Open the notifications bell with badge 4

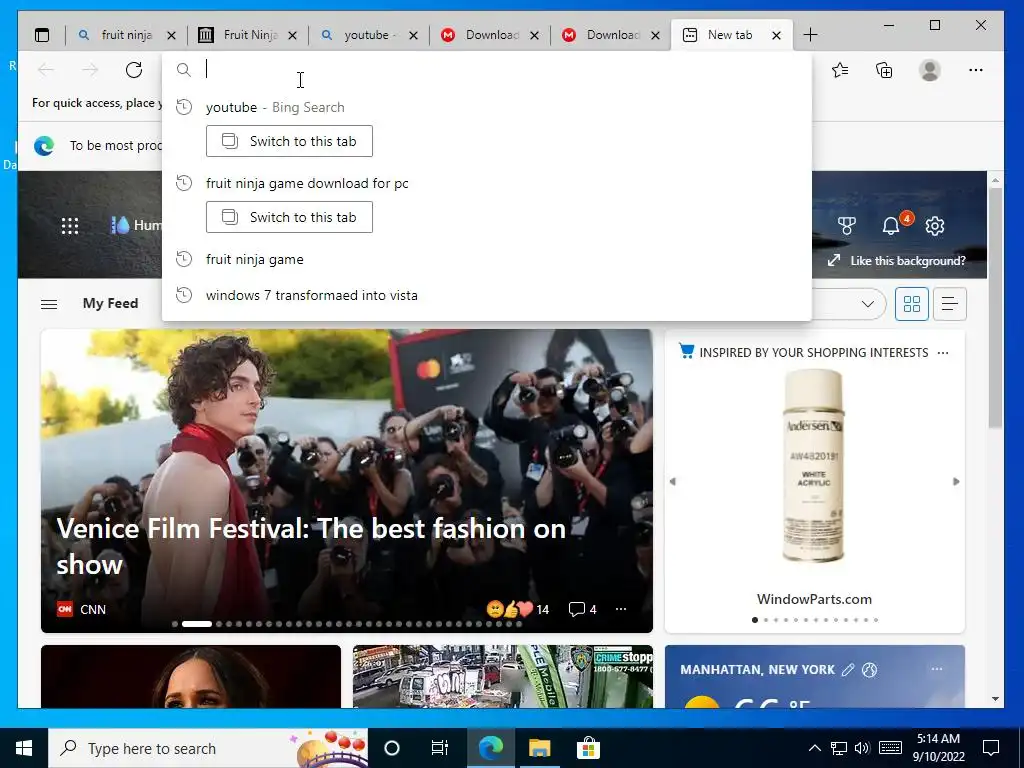[x=892, y=225]
